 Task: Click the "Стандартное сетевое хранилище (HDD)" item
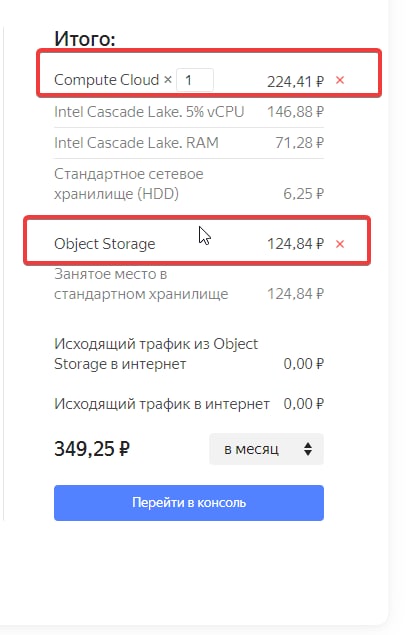(129, 183)
